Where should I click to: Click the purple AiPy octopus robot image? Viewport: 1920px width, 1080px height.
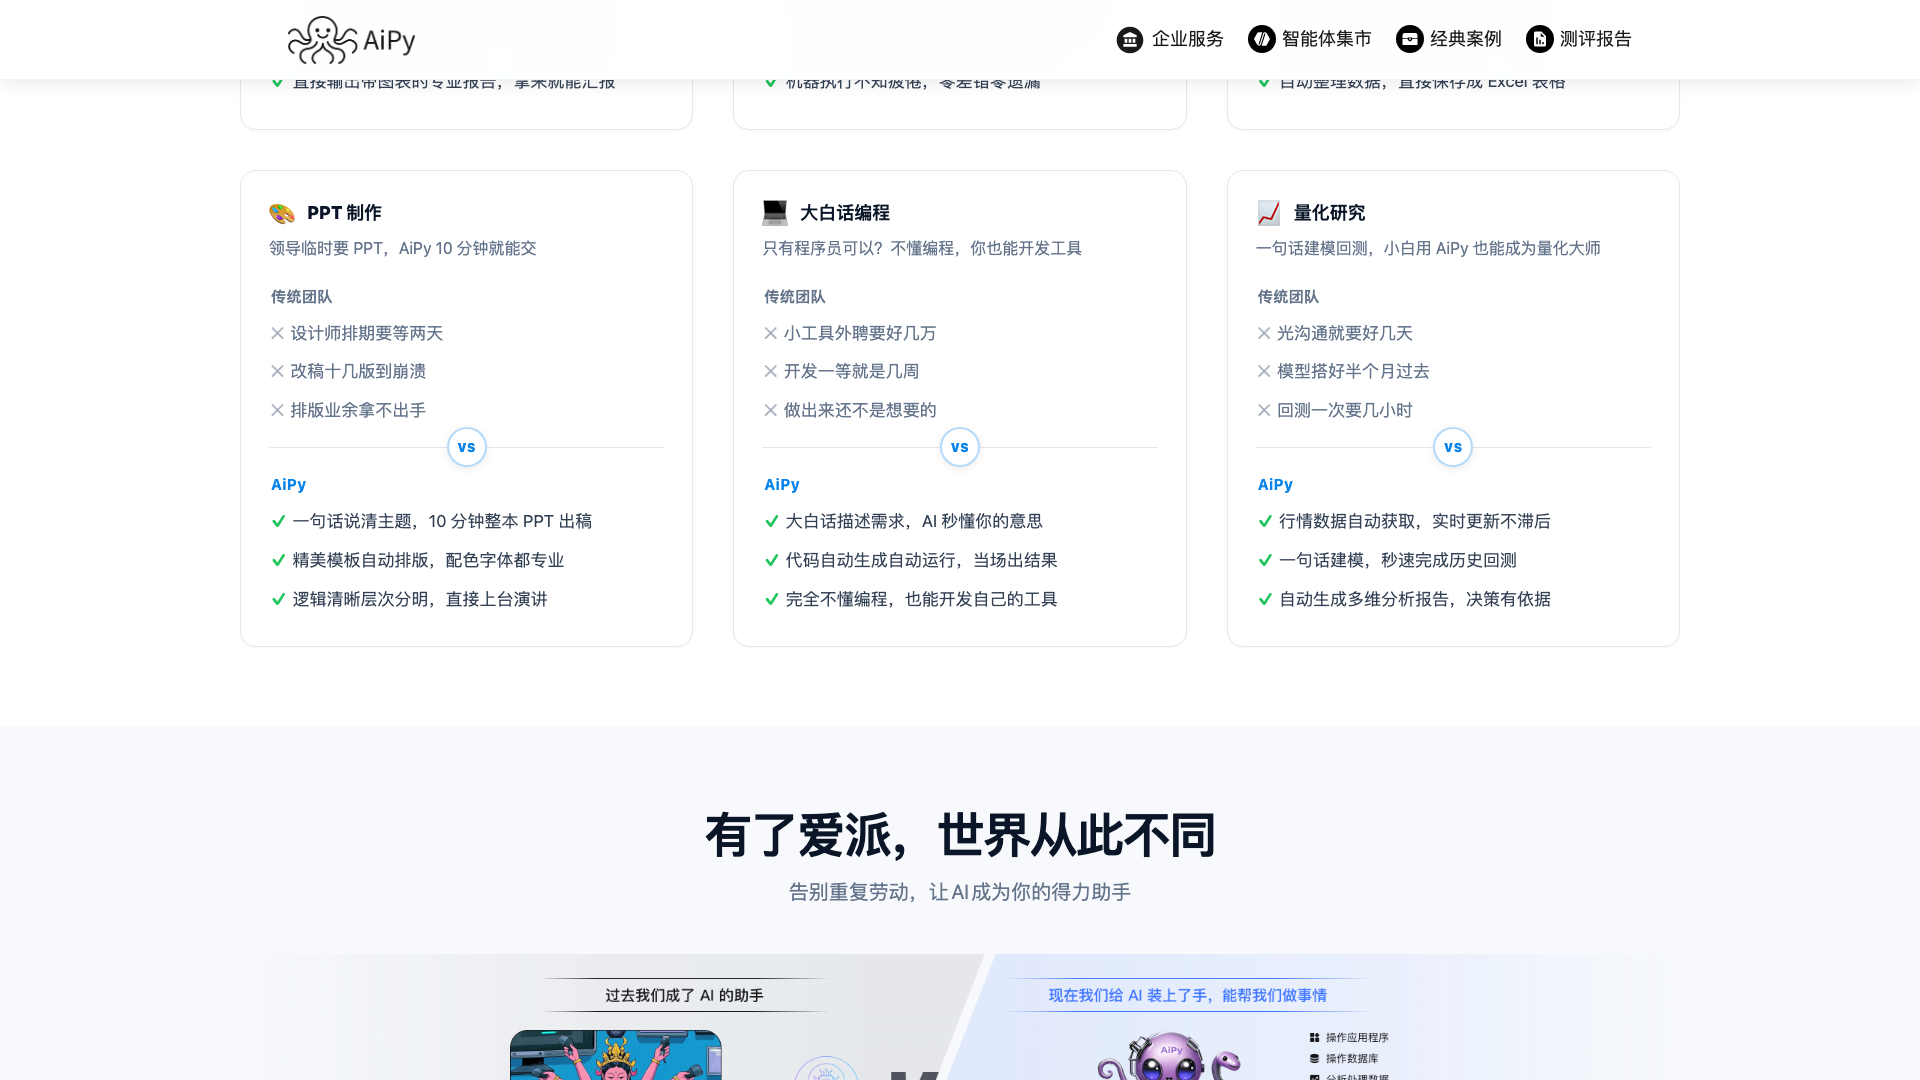click(1168, 1056)
